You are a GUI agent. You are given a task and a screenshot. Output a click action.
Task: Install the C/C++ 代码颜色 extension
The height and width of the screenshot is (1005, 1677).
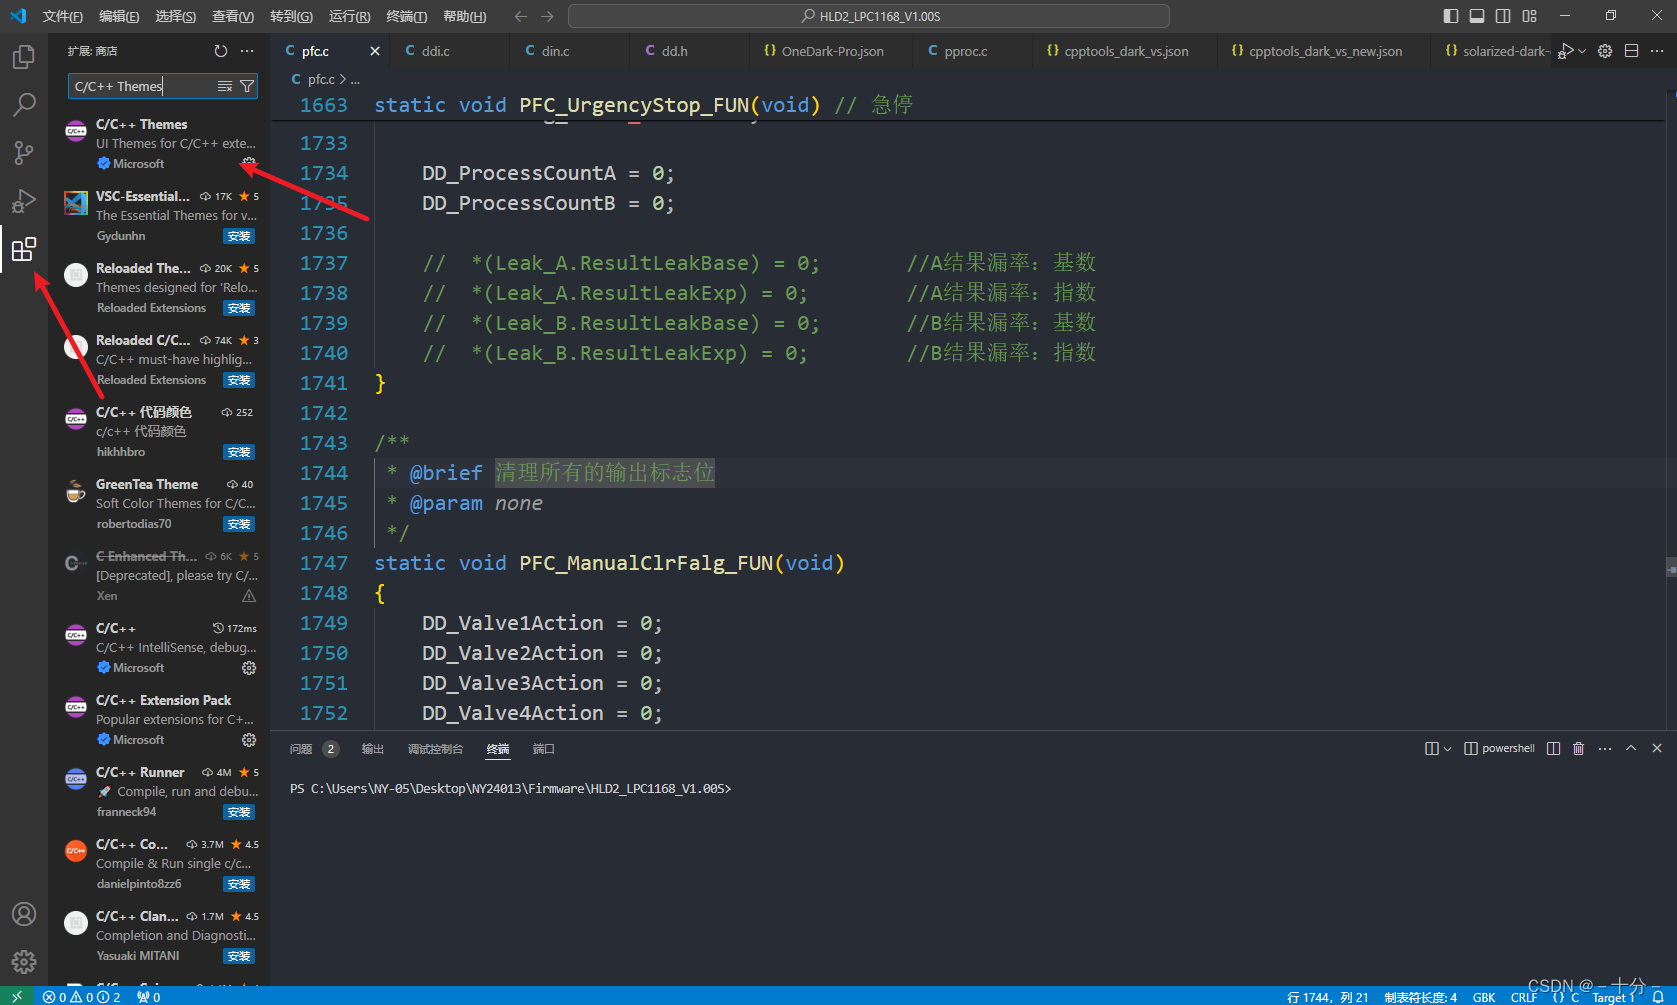click(x=239, y=452)
